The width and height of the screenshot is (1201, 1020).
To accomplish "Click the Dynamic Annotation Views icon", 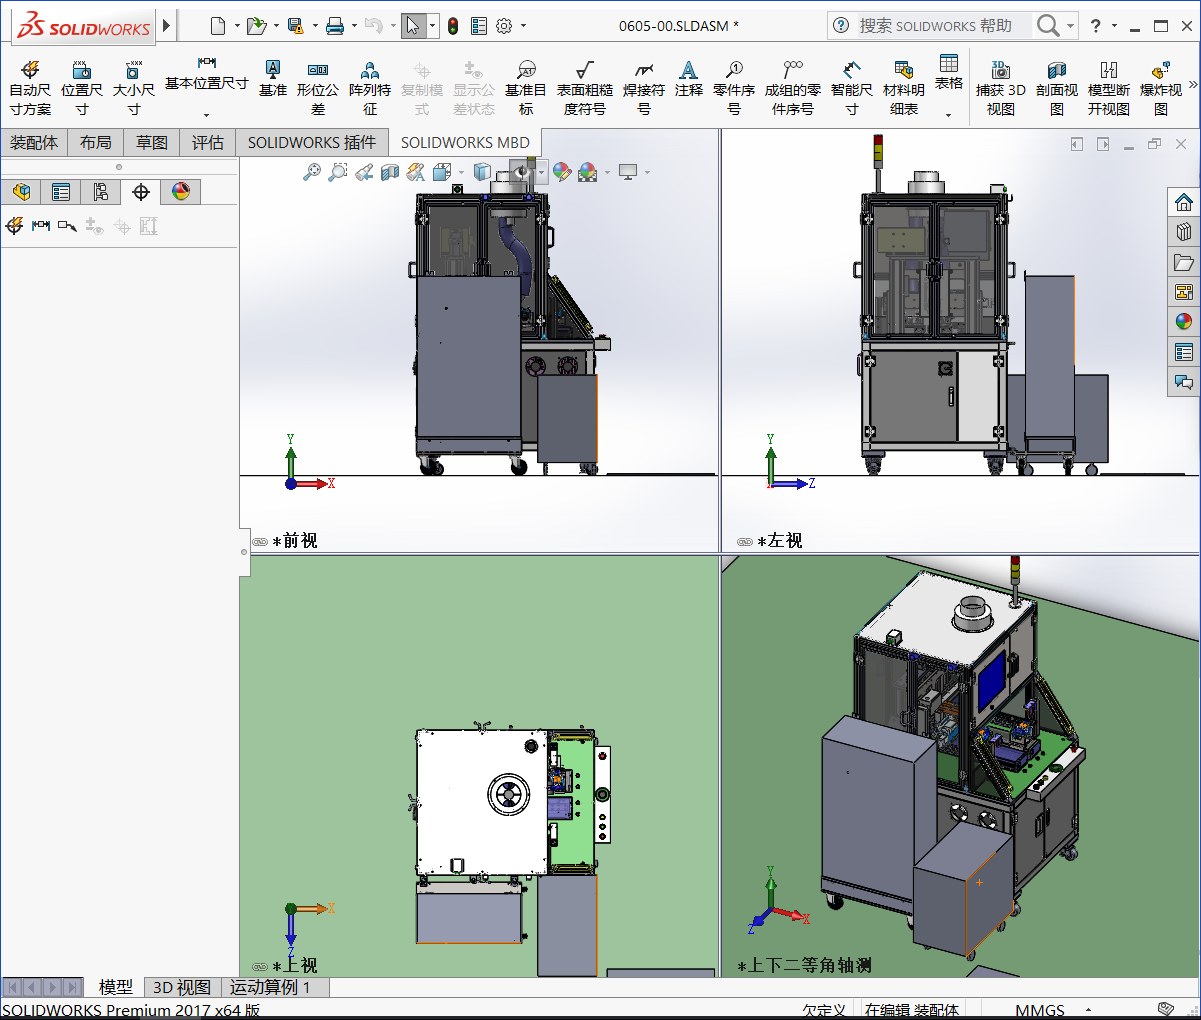I will [x=416, y=172].
